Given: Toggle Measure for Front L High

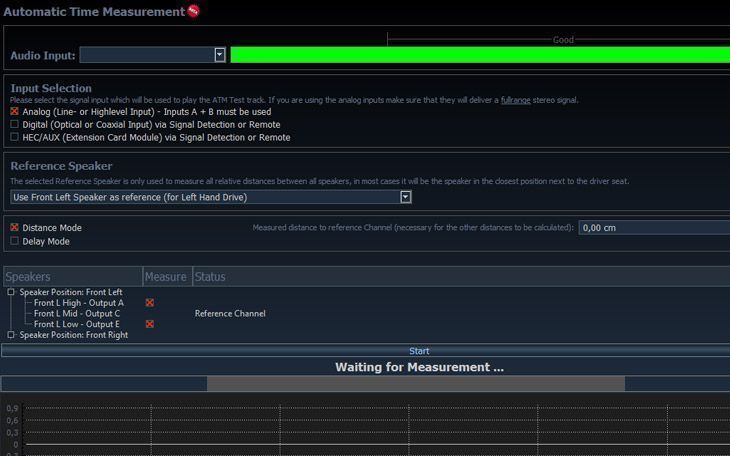Looking at the screenshot, I should [150, 302].
